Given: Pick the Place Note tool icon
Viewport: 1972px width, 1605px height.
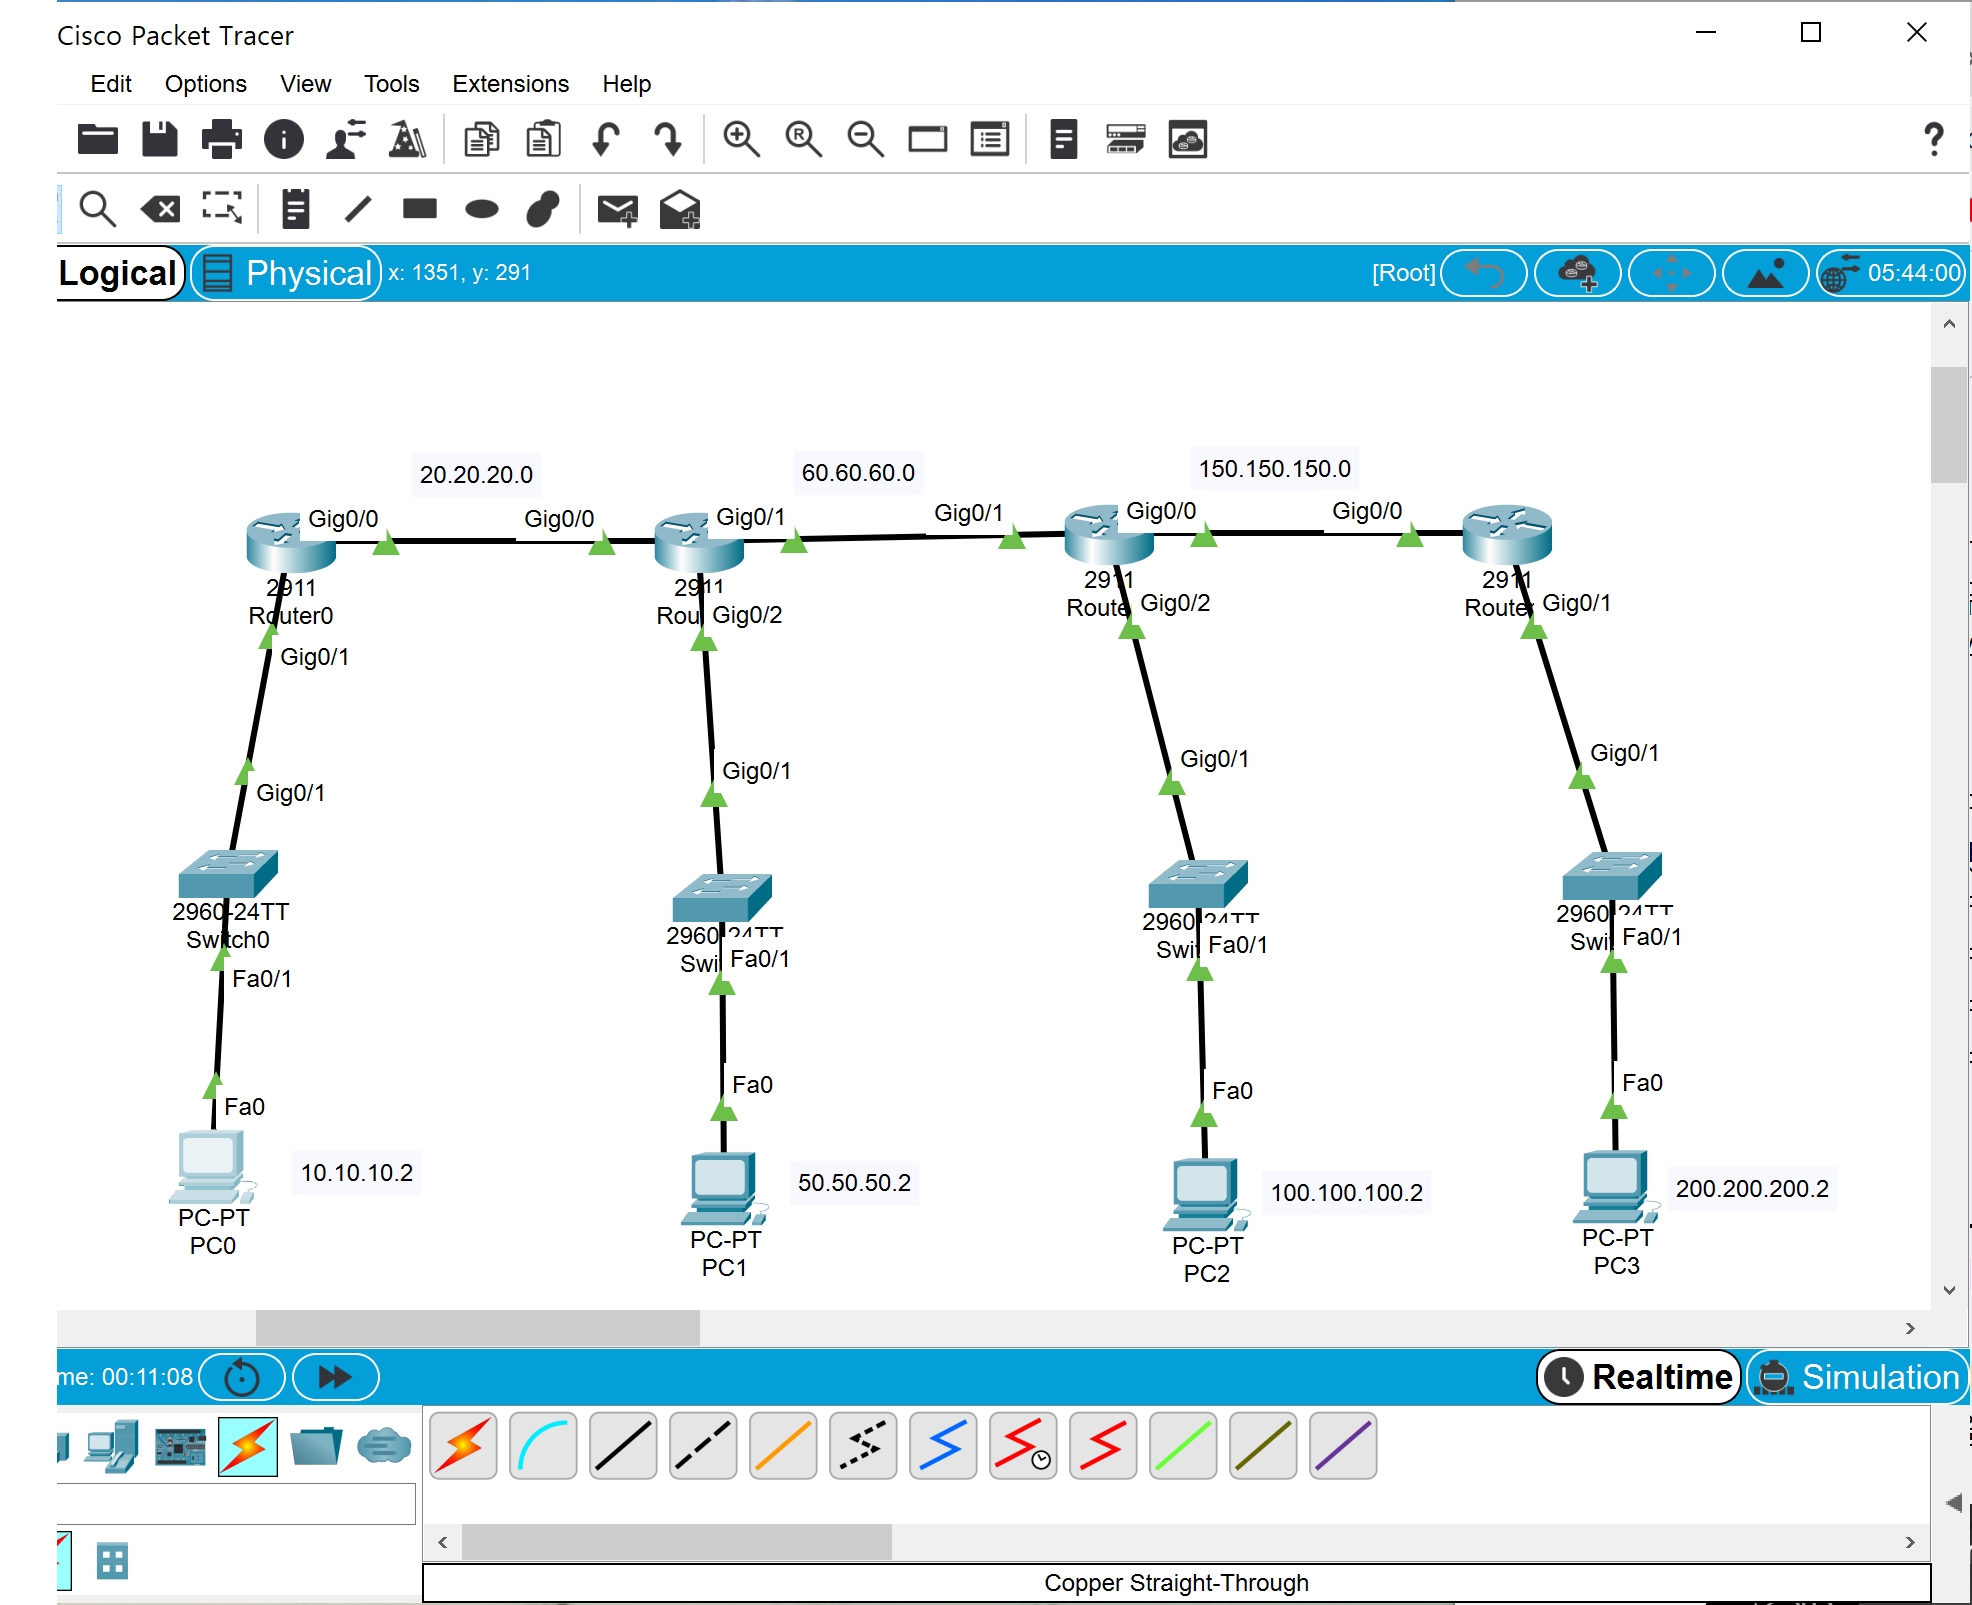Looking at the screenshot, I should pyautogui.click(x=295, y=209).
